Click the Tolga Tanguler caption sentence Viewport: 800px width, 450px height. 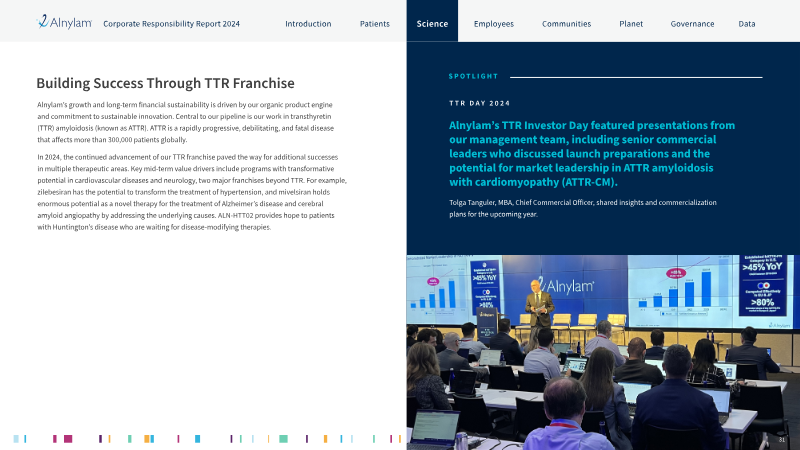click(x=583, y=208)
